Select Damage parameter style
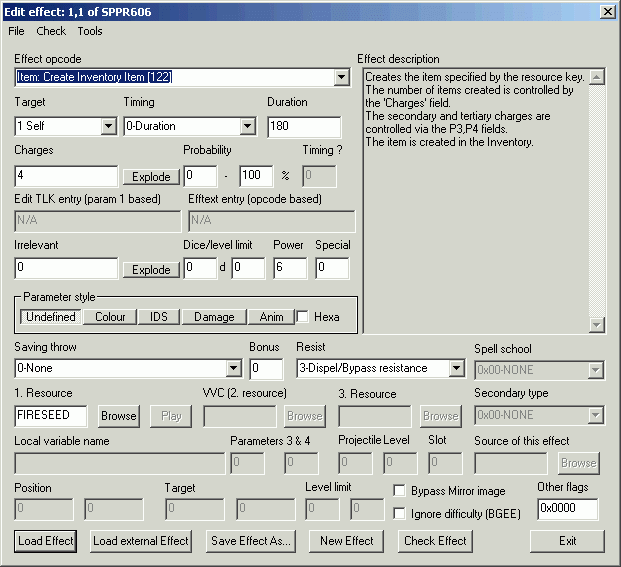Viewport: 621px width, 567px height. pyautogui.click(x=214, y=317)
